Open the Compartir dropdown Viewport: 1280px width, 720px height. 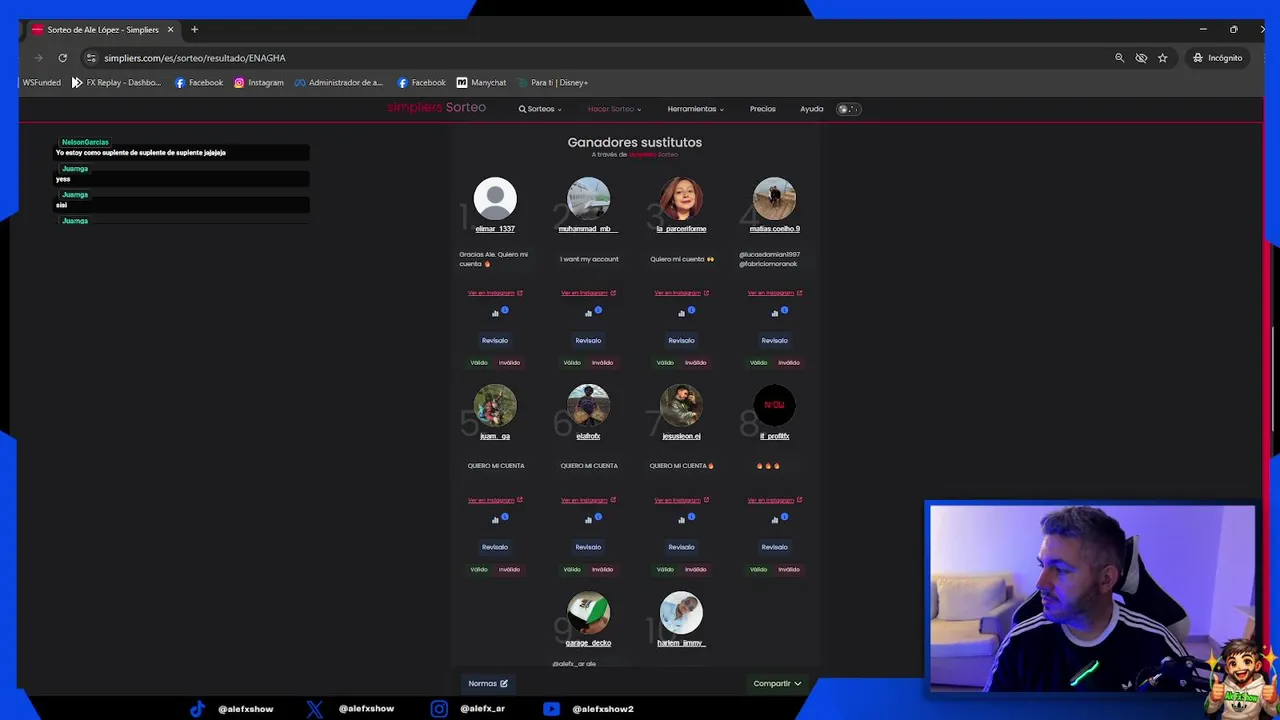tap(777, 684)
